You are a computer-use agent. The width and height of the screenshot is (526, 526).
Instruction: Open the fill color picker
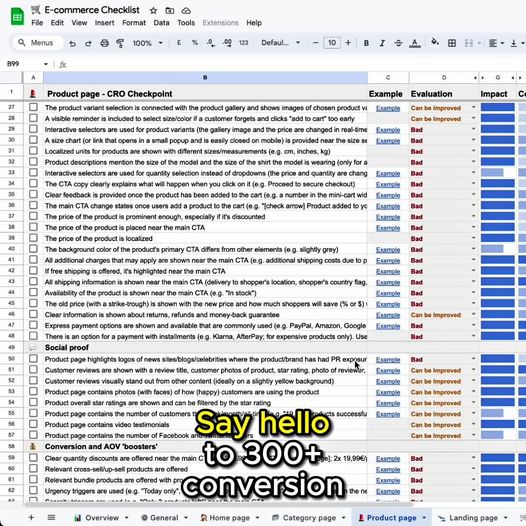435,42
